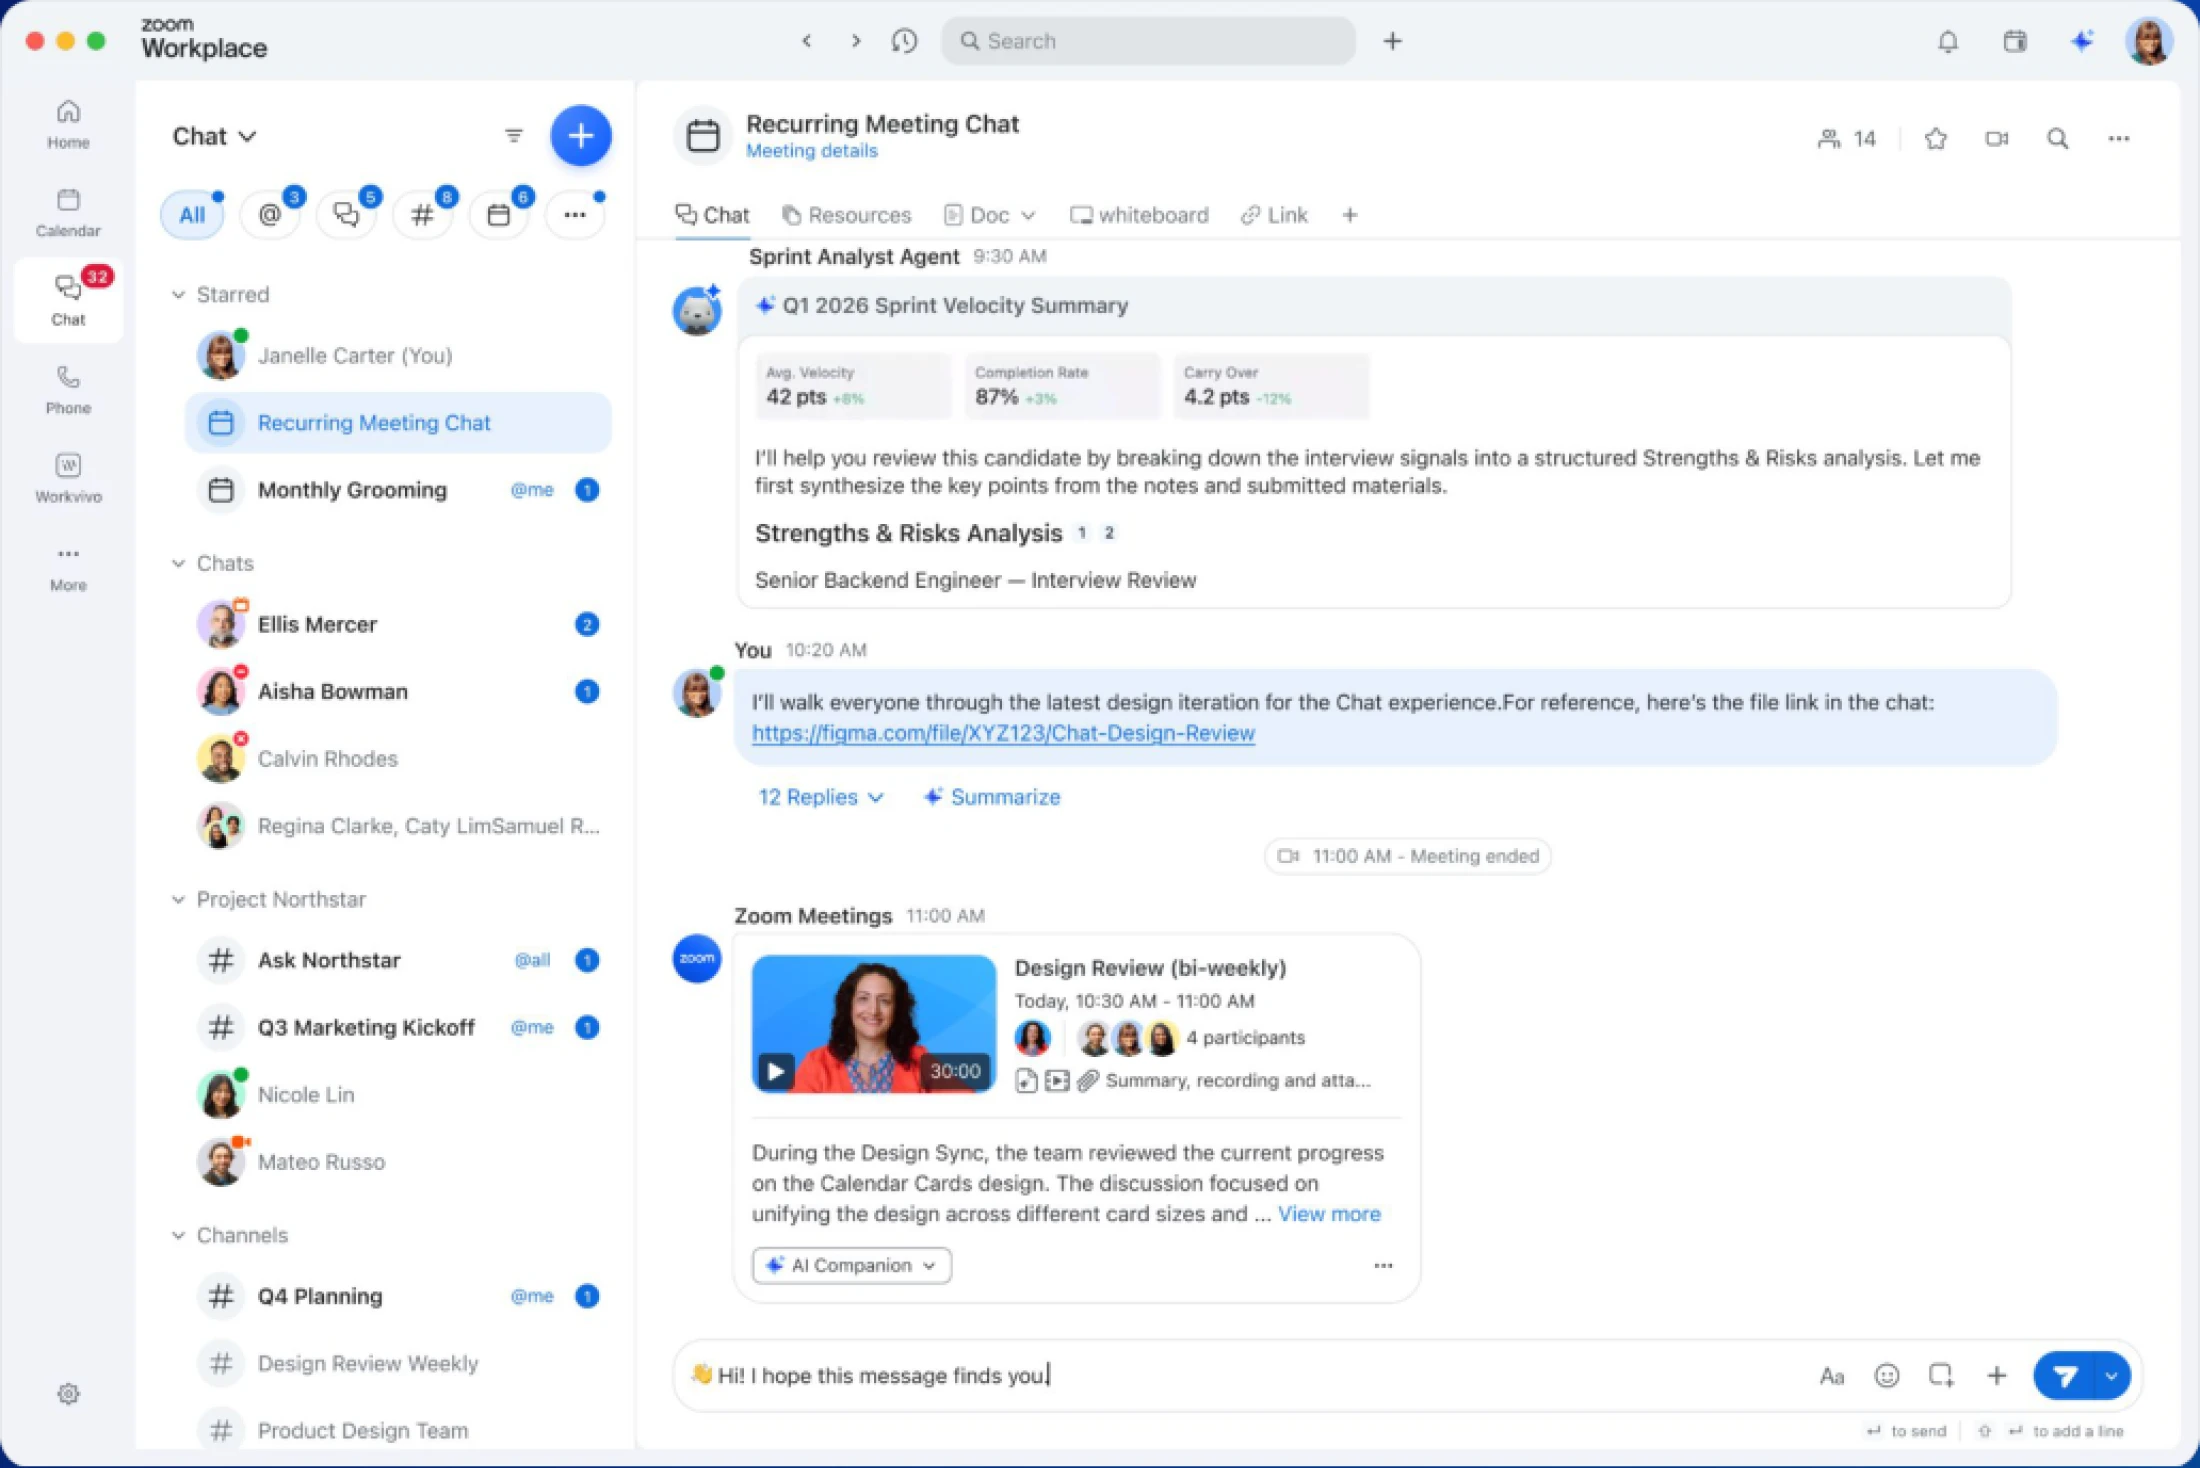The image size is (2200, 1468).
Task: Open chat header more options ellipsis
Action: coord(2118,138)
